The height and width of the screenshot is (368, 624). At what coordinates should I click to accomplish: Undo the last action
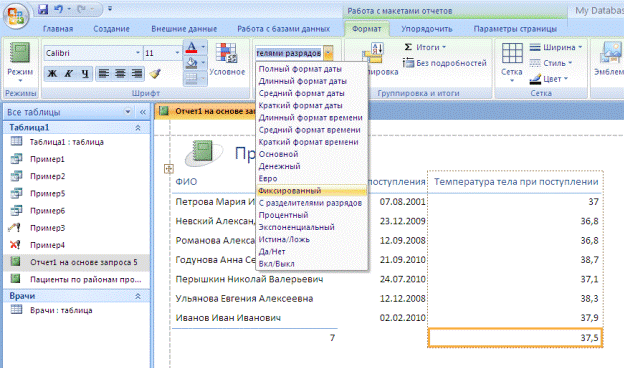[58, 9]
